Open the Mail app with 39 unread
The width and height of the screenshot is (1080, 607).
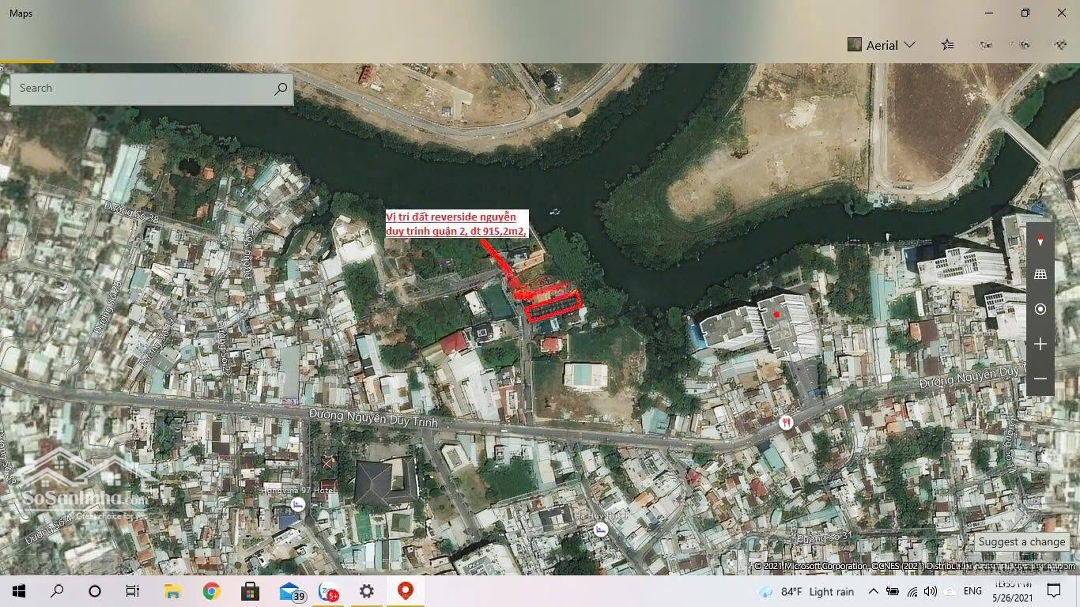[290, 591]
